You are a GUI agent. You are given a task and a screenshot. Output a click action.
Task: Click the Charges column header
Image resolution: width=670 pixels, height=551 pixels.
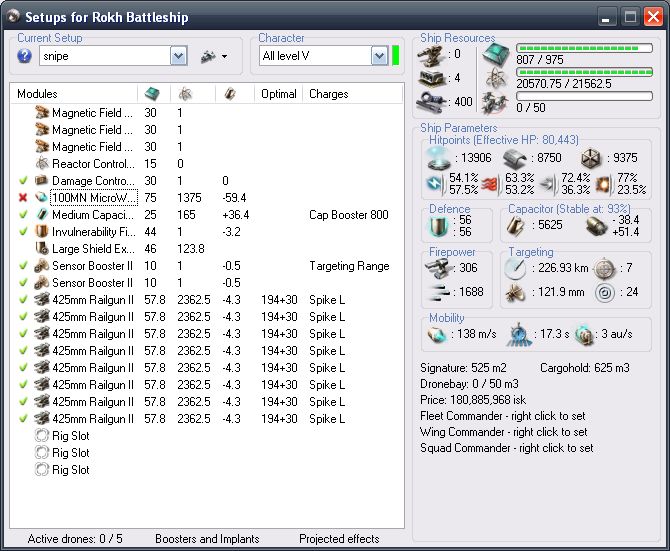click(329, 94)
